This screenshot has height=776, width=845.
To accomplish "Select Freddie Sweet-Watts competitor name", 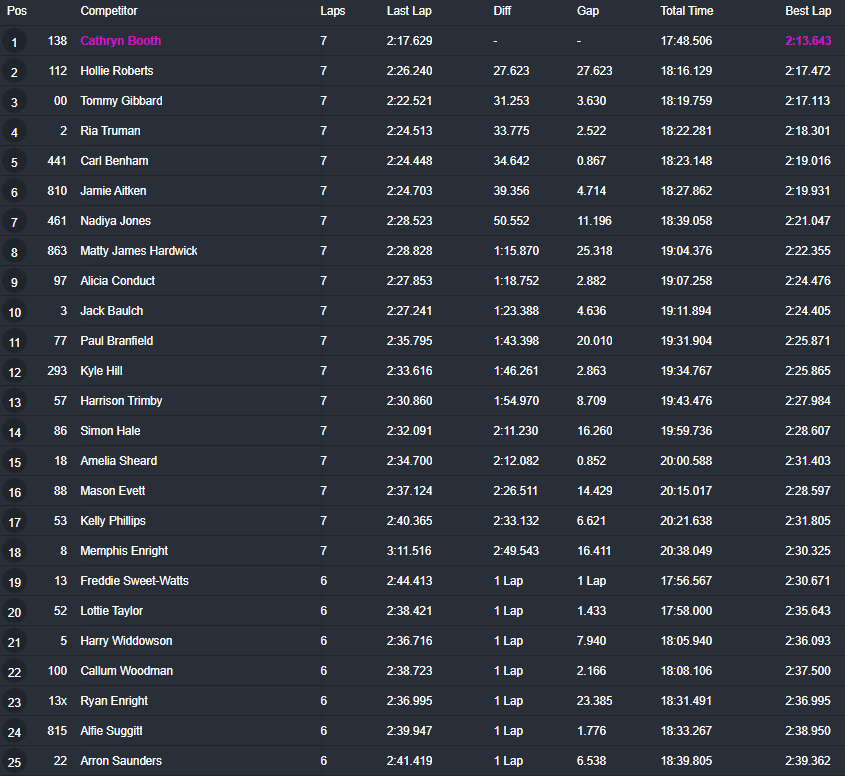I will tap(134, 580).
